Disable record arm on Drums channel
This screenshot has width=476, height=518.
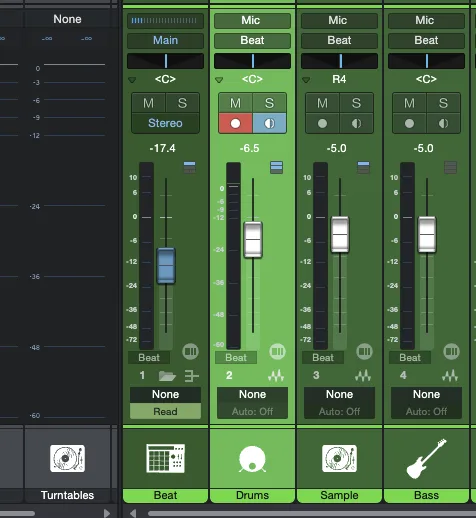point(235,123)
